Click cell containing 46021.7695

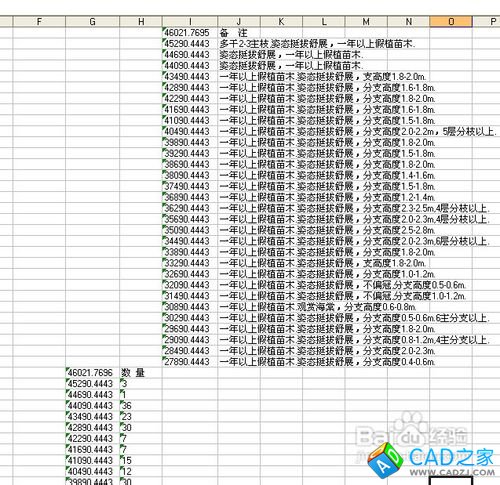coord(190,33)
